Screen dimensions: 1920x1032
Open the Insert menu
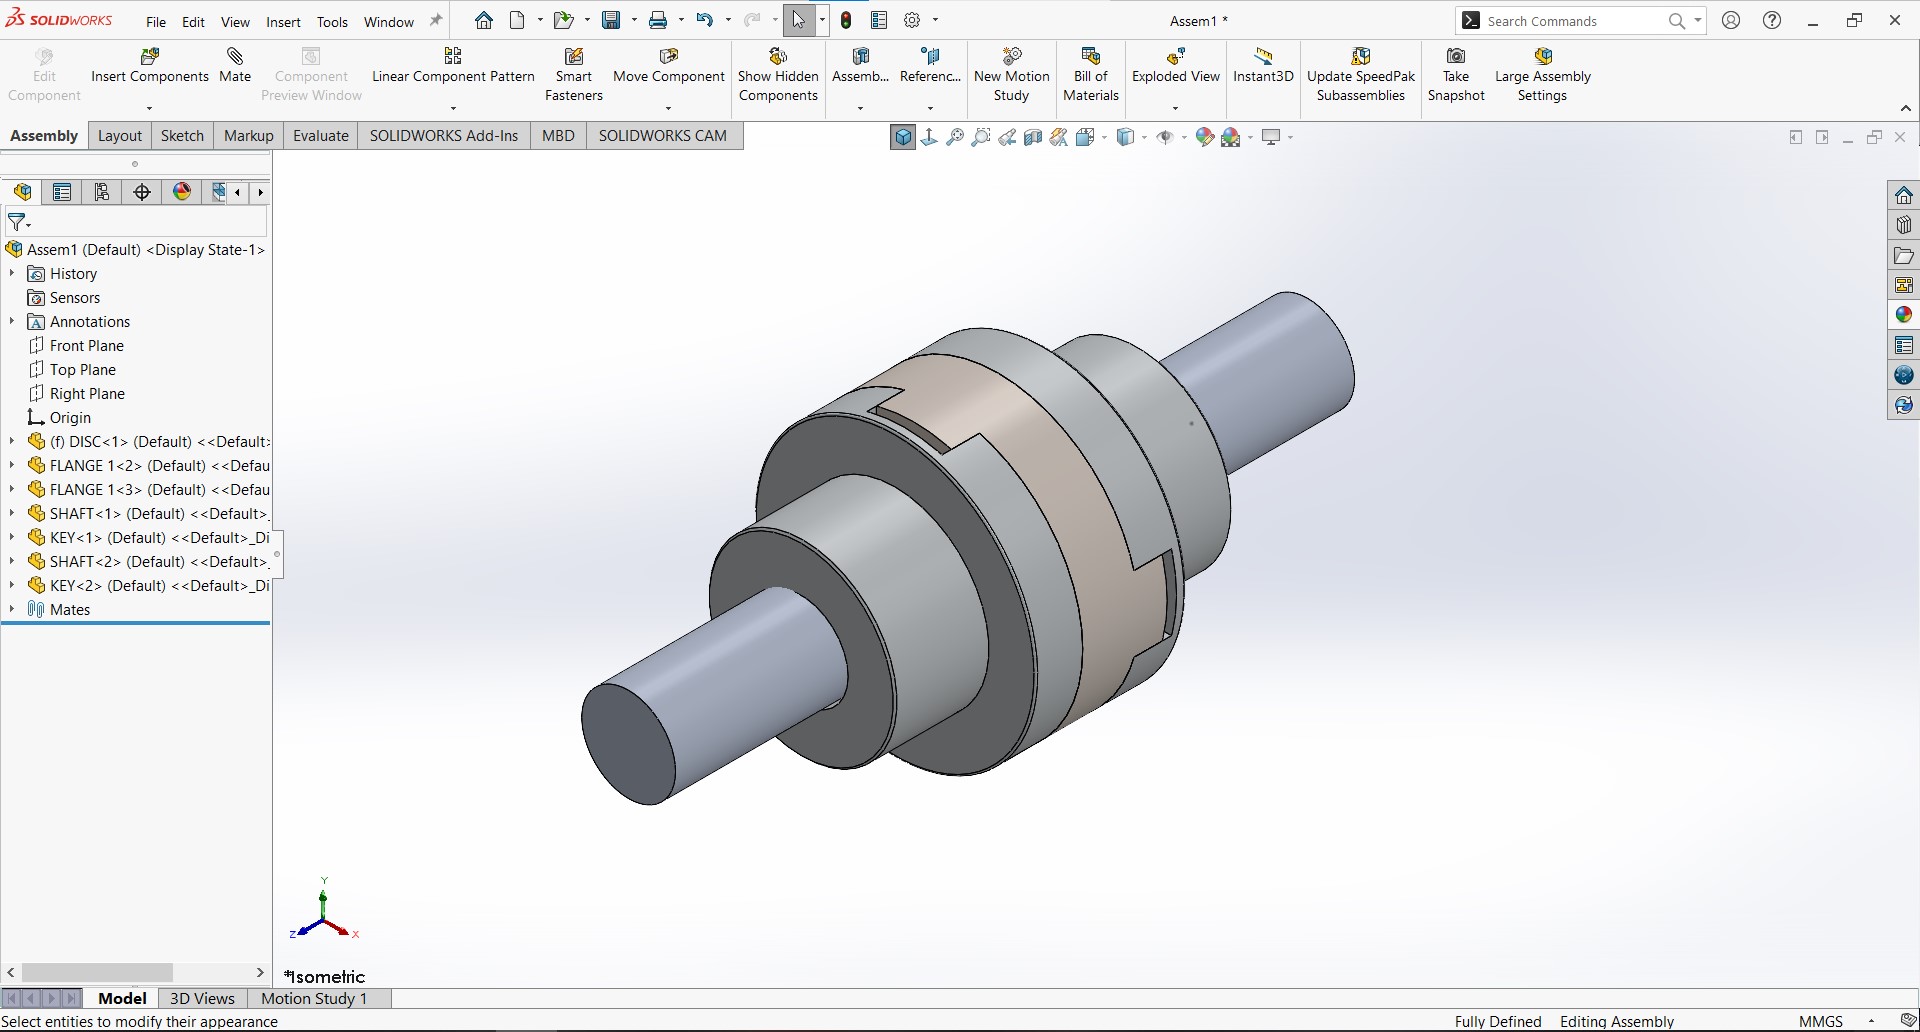pyautogui.click(x=283, y=21)
